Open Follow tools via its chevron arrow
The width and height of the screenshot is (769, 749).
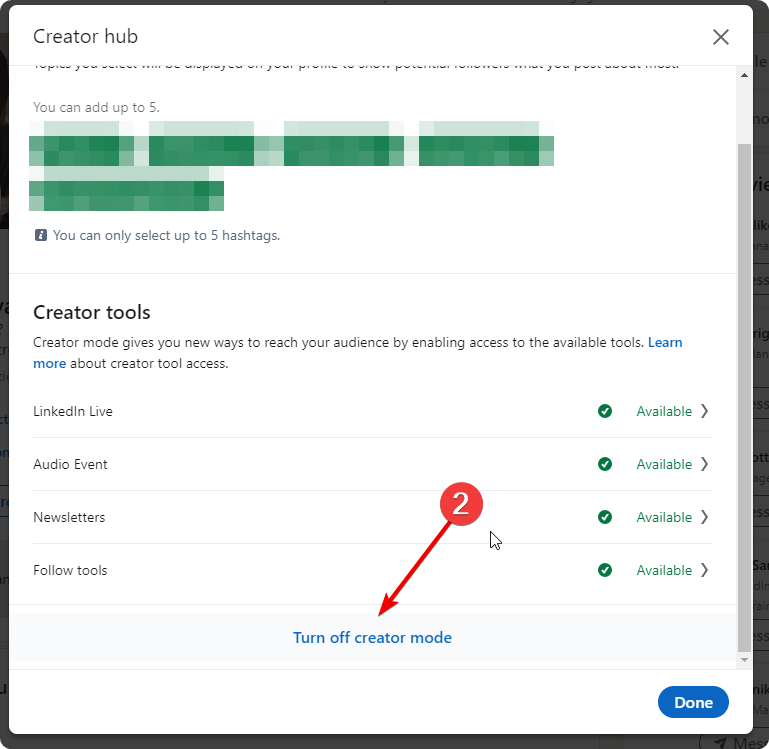pyautogui.click(x=704, y=570)
